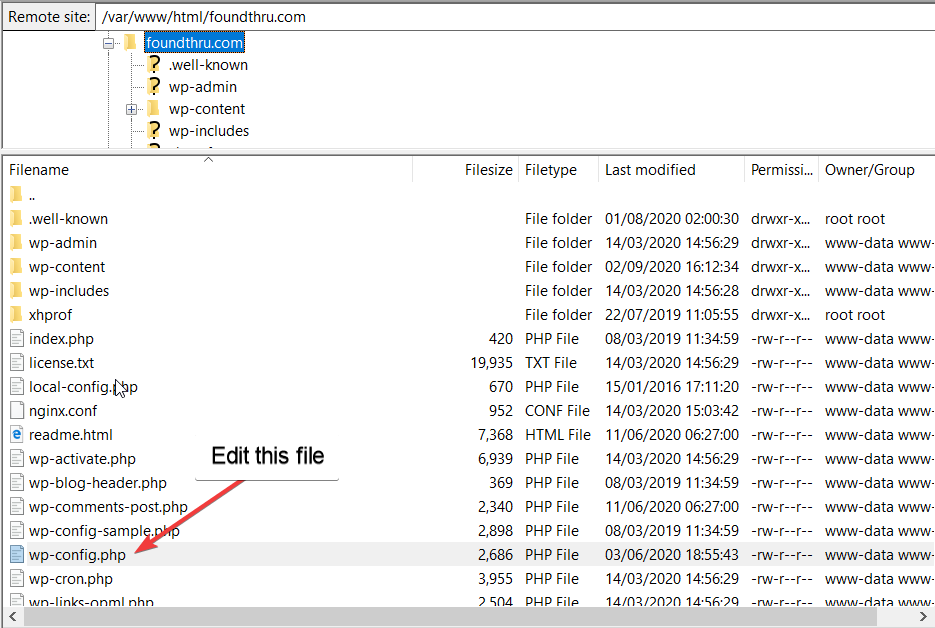The height and width of the screenshot is (628, 935).
Task: Select the wp-blog-header.php file name
Action: click(98, 483)
